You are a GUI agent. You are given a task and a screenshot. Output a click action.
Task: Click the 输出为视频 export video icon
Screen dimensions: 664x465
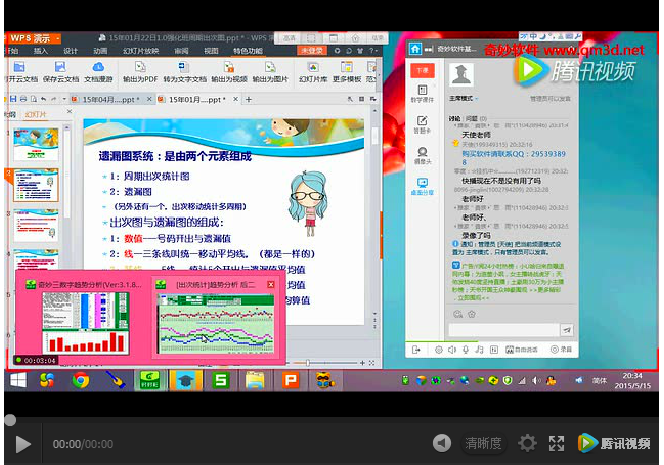tap(229, 73)
